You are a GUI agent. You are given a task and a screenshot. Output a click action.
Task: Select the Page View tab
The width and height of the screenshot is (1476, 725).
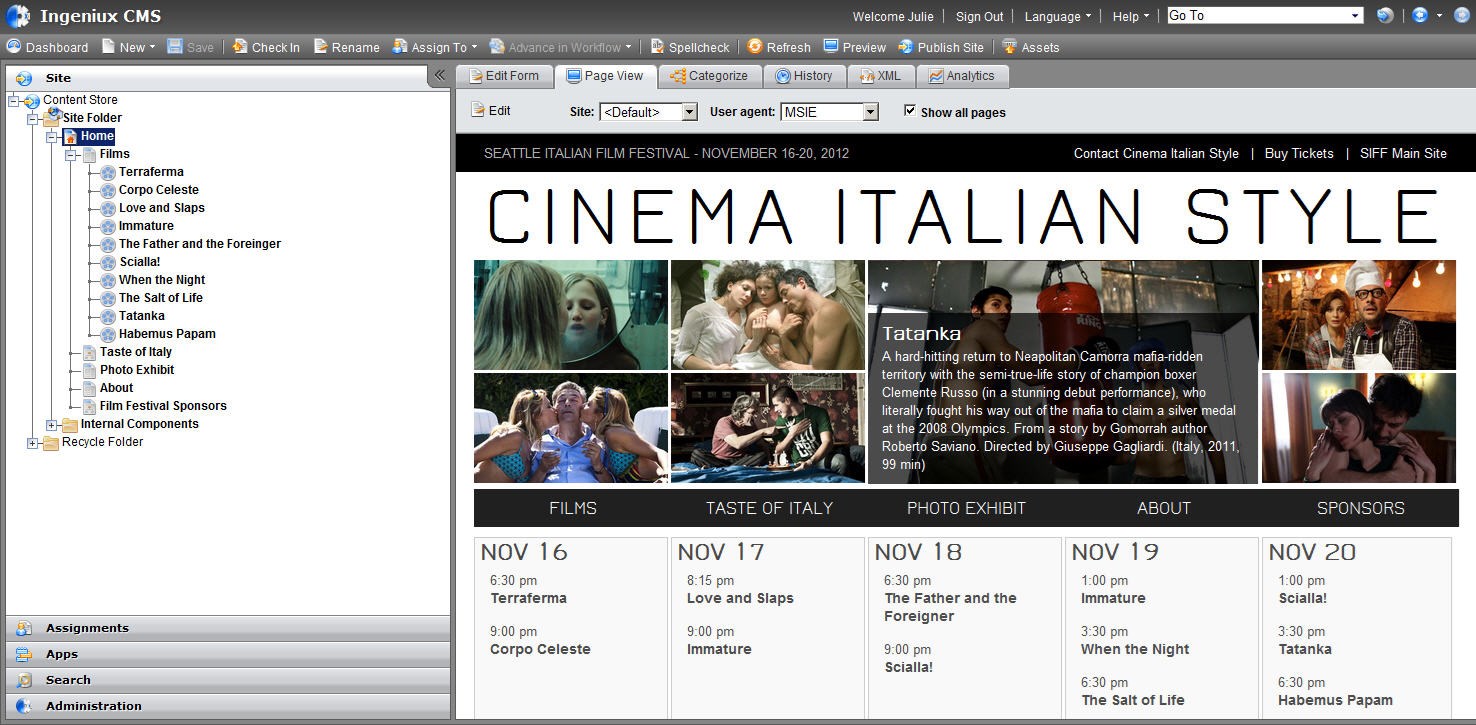tap(605, 76)
